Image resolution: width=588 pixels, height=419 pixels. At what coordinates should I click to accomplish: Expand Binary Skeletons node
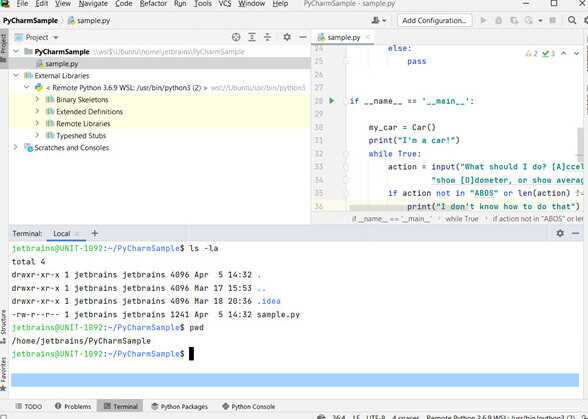(x=37, y=99)
